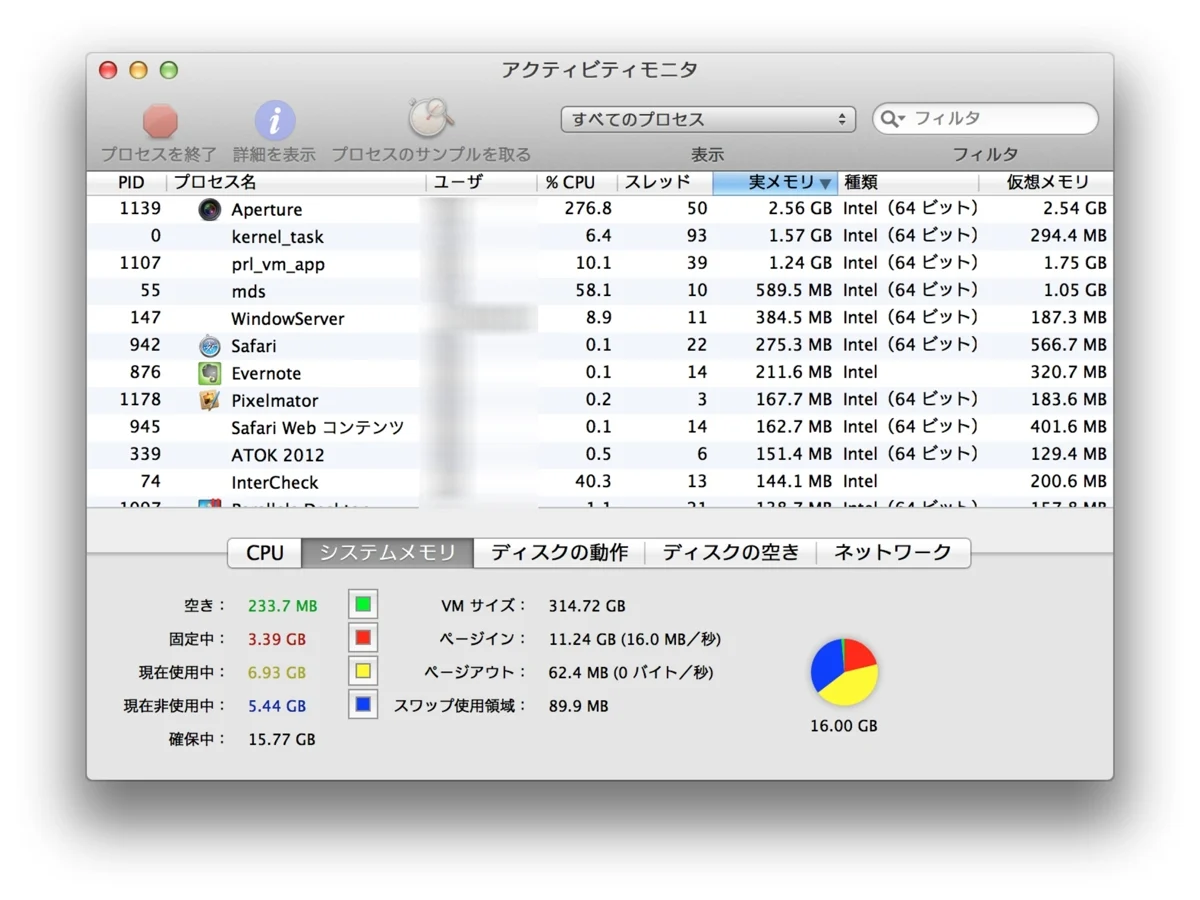Select the ATOK 2012 process row
Screen dimensions: 1200x900
600,455
